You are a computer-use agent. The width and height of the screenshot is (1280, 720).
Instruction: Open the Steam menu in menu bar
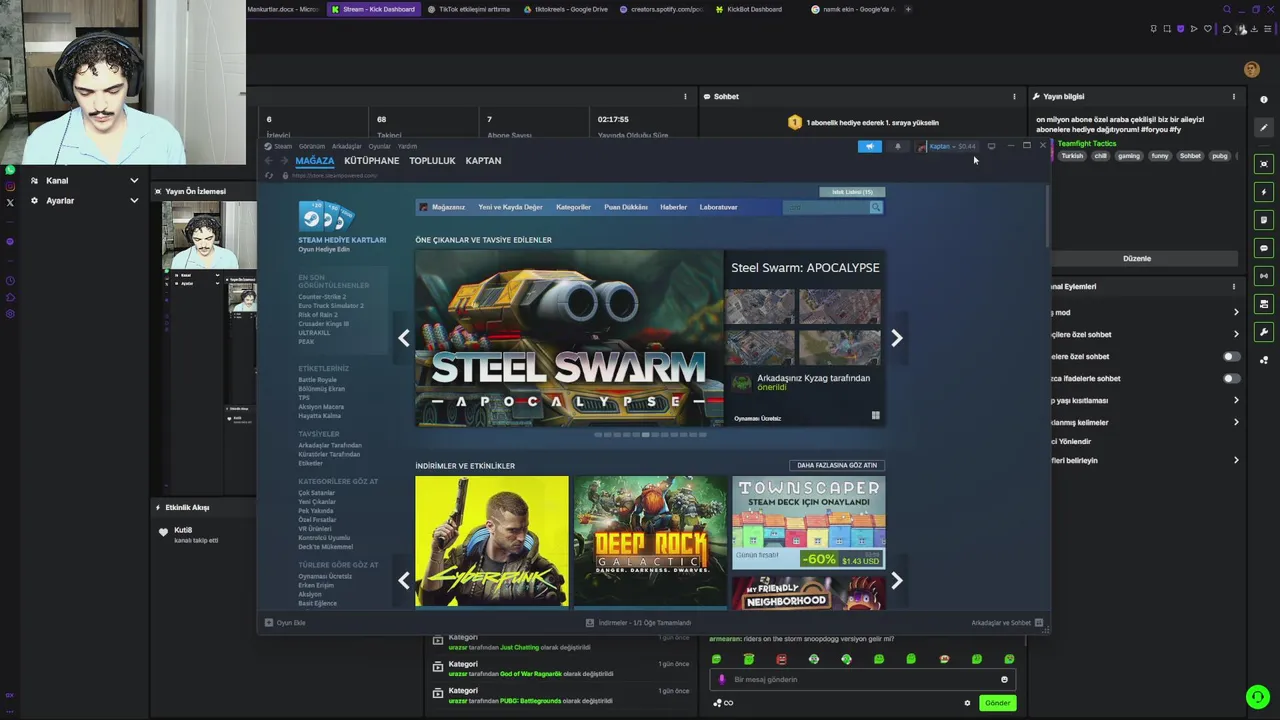(283, 146)
